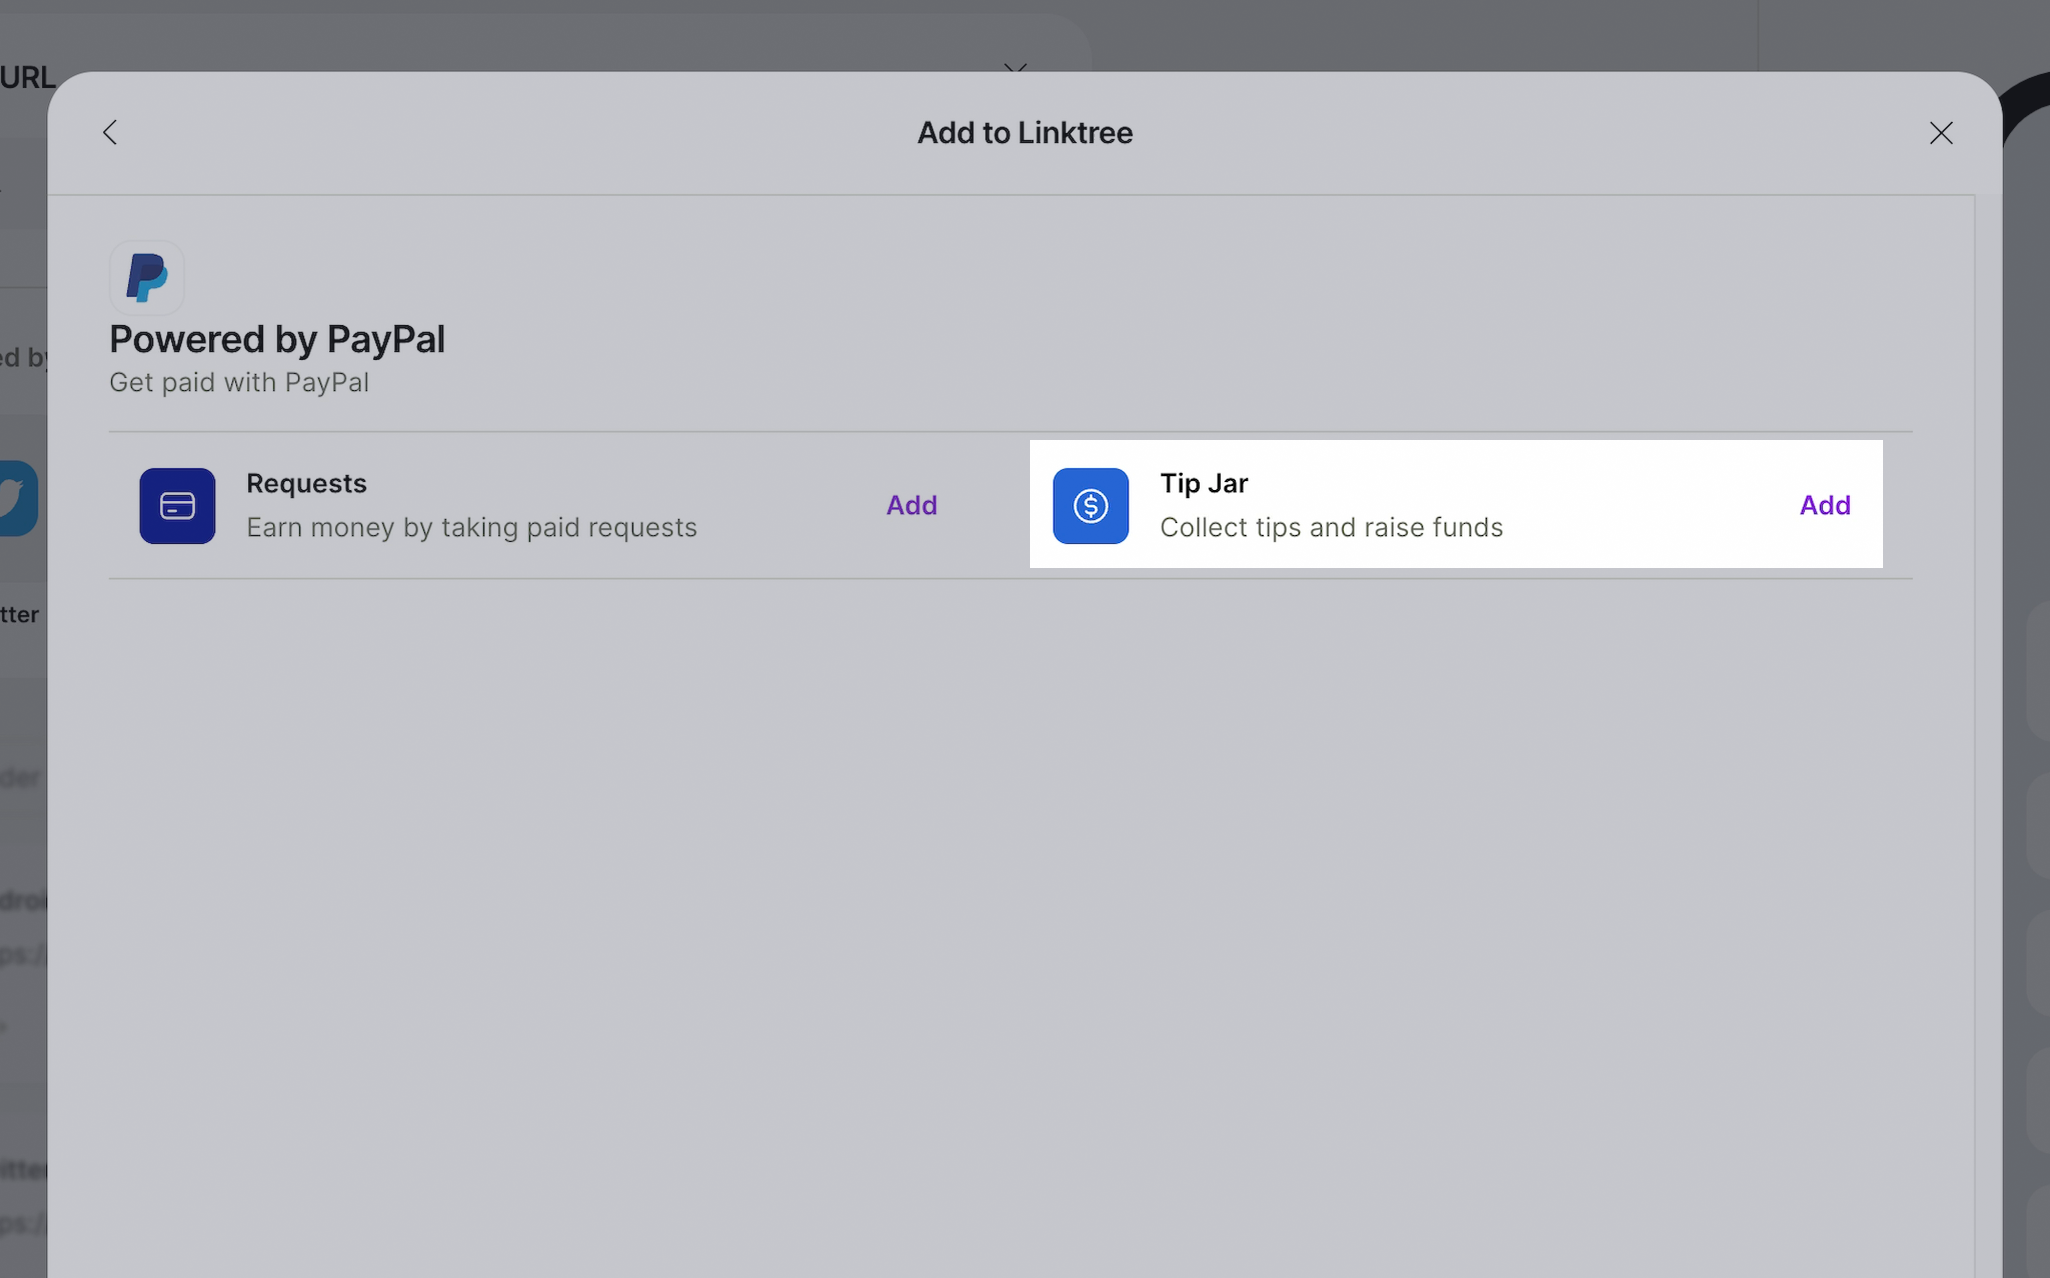Click the 'Get paid with PayPal' subtitle
The height and width of the screenshot is (1278, 2050).
click(239, 382)
